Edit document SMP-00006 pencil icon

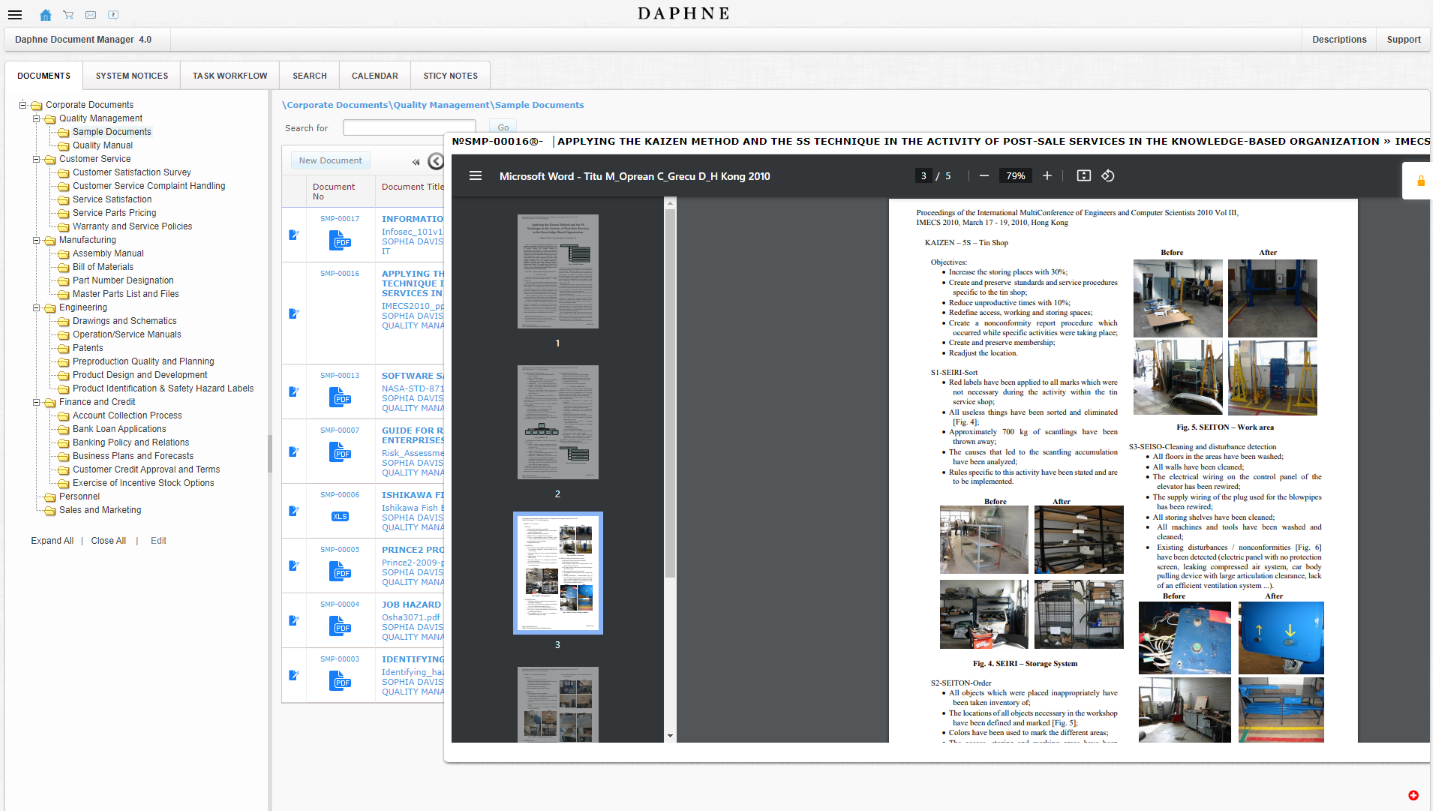294,511
